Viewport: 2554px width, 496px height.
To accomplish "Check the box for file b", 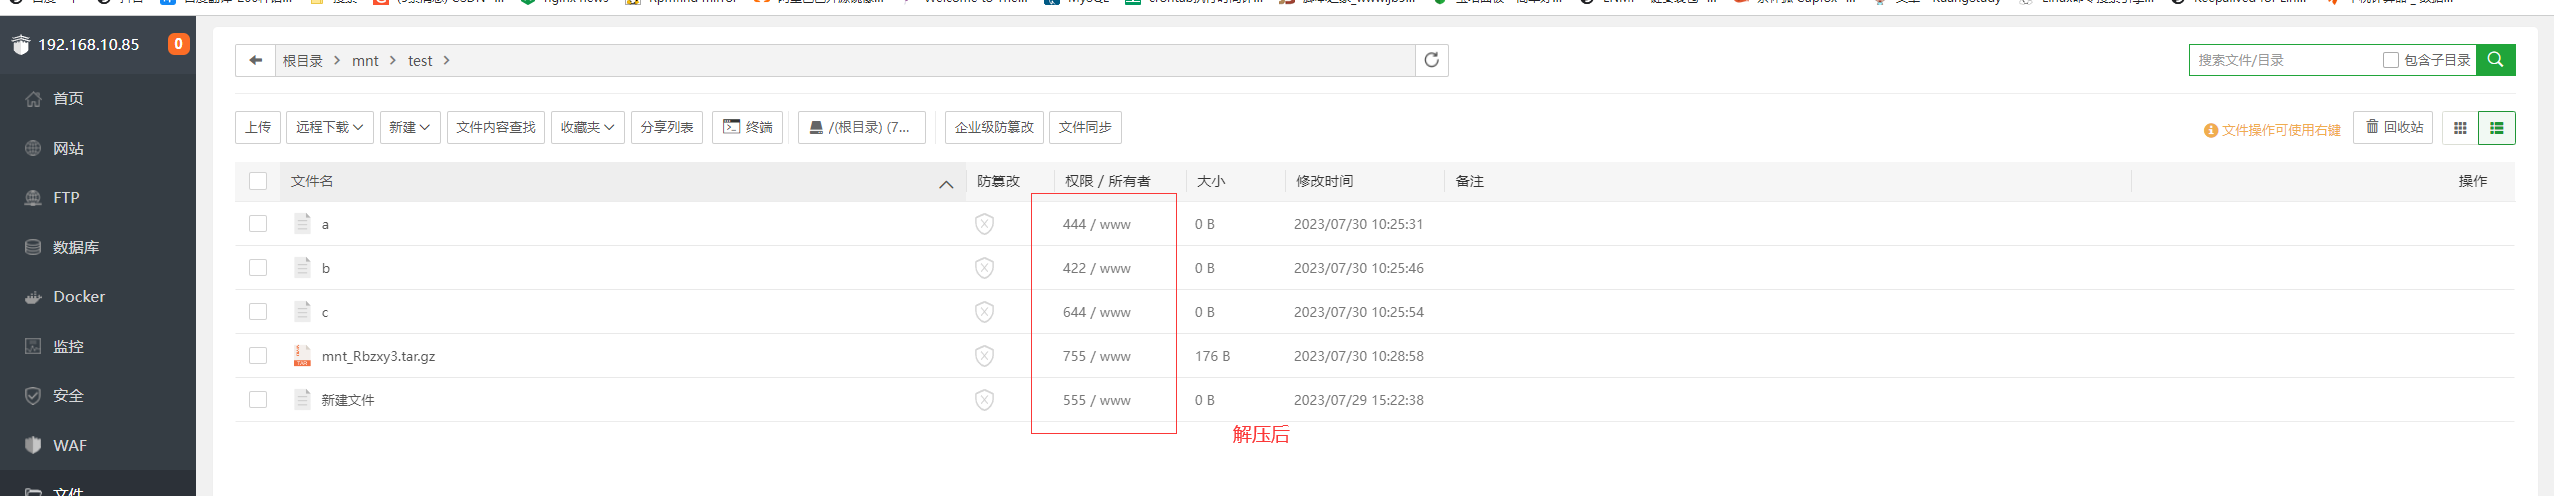I will tap(258, 268).
